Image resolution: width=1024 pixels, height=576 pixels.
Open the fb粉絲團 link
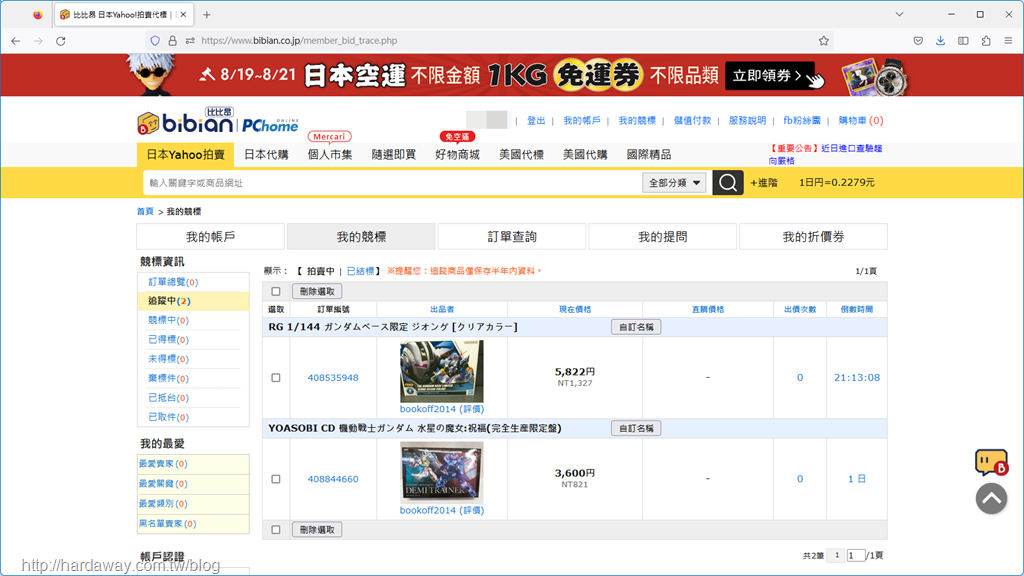pos(802,121)
